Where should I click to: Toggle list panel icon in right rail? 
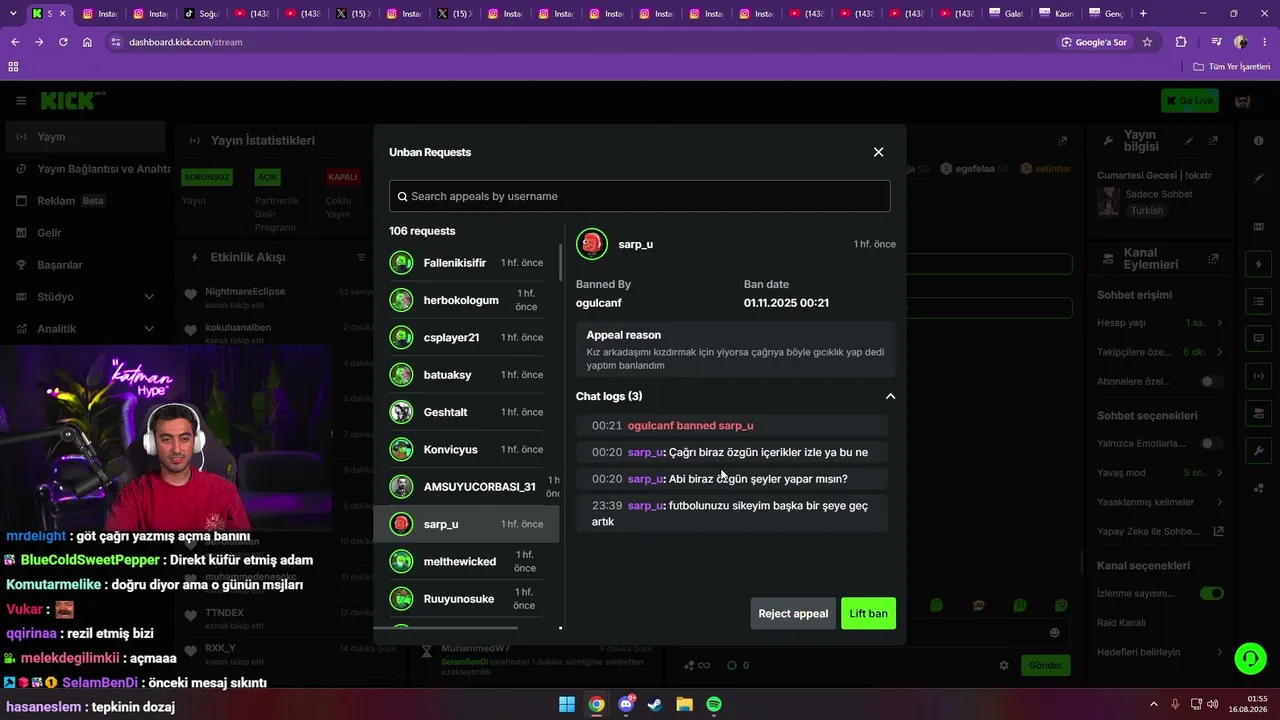1258,301
